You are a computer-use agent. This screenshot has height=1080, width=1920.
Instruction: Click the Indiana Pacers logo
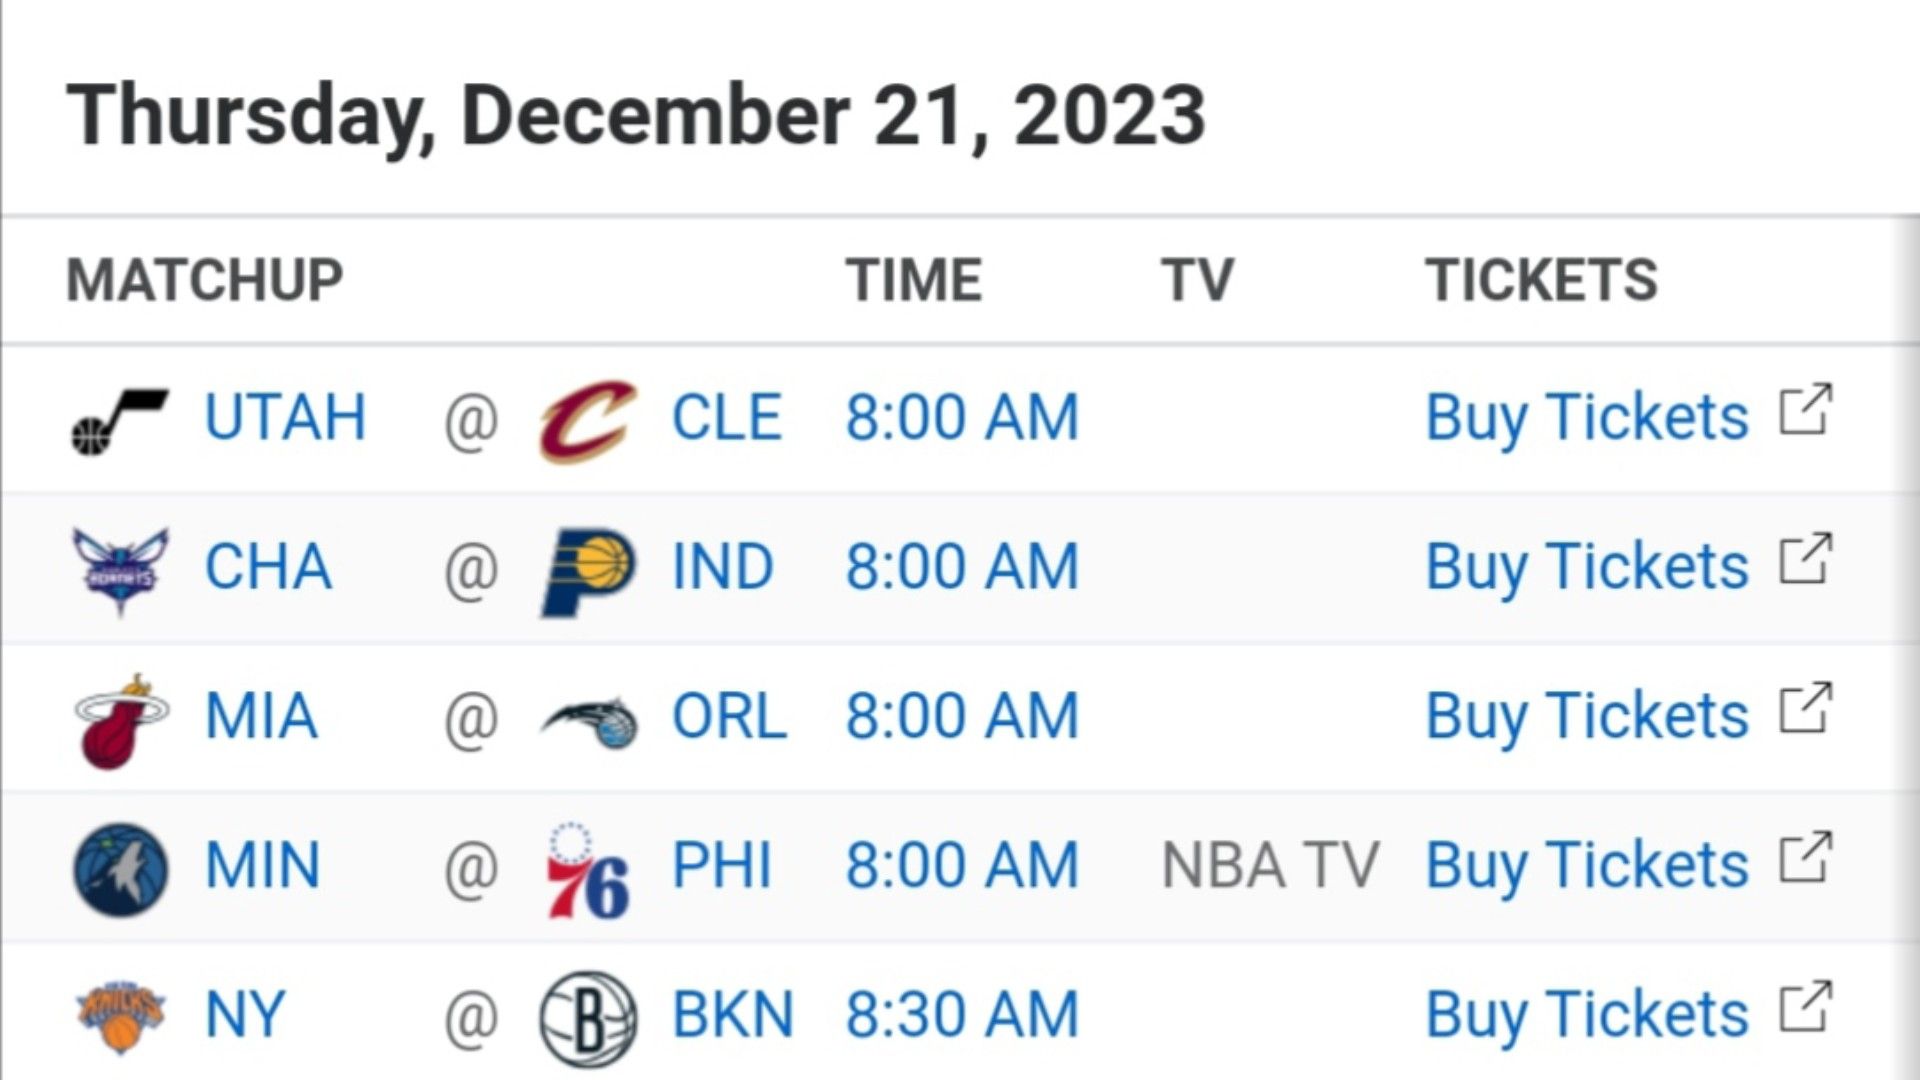[x=588, y=572]
